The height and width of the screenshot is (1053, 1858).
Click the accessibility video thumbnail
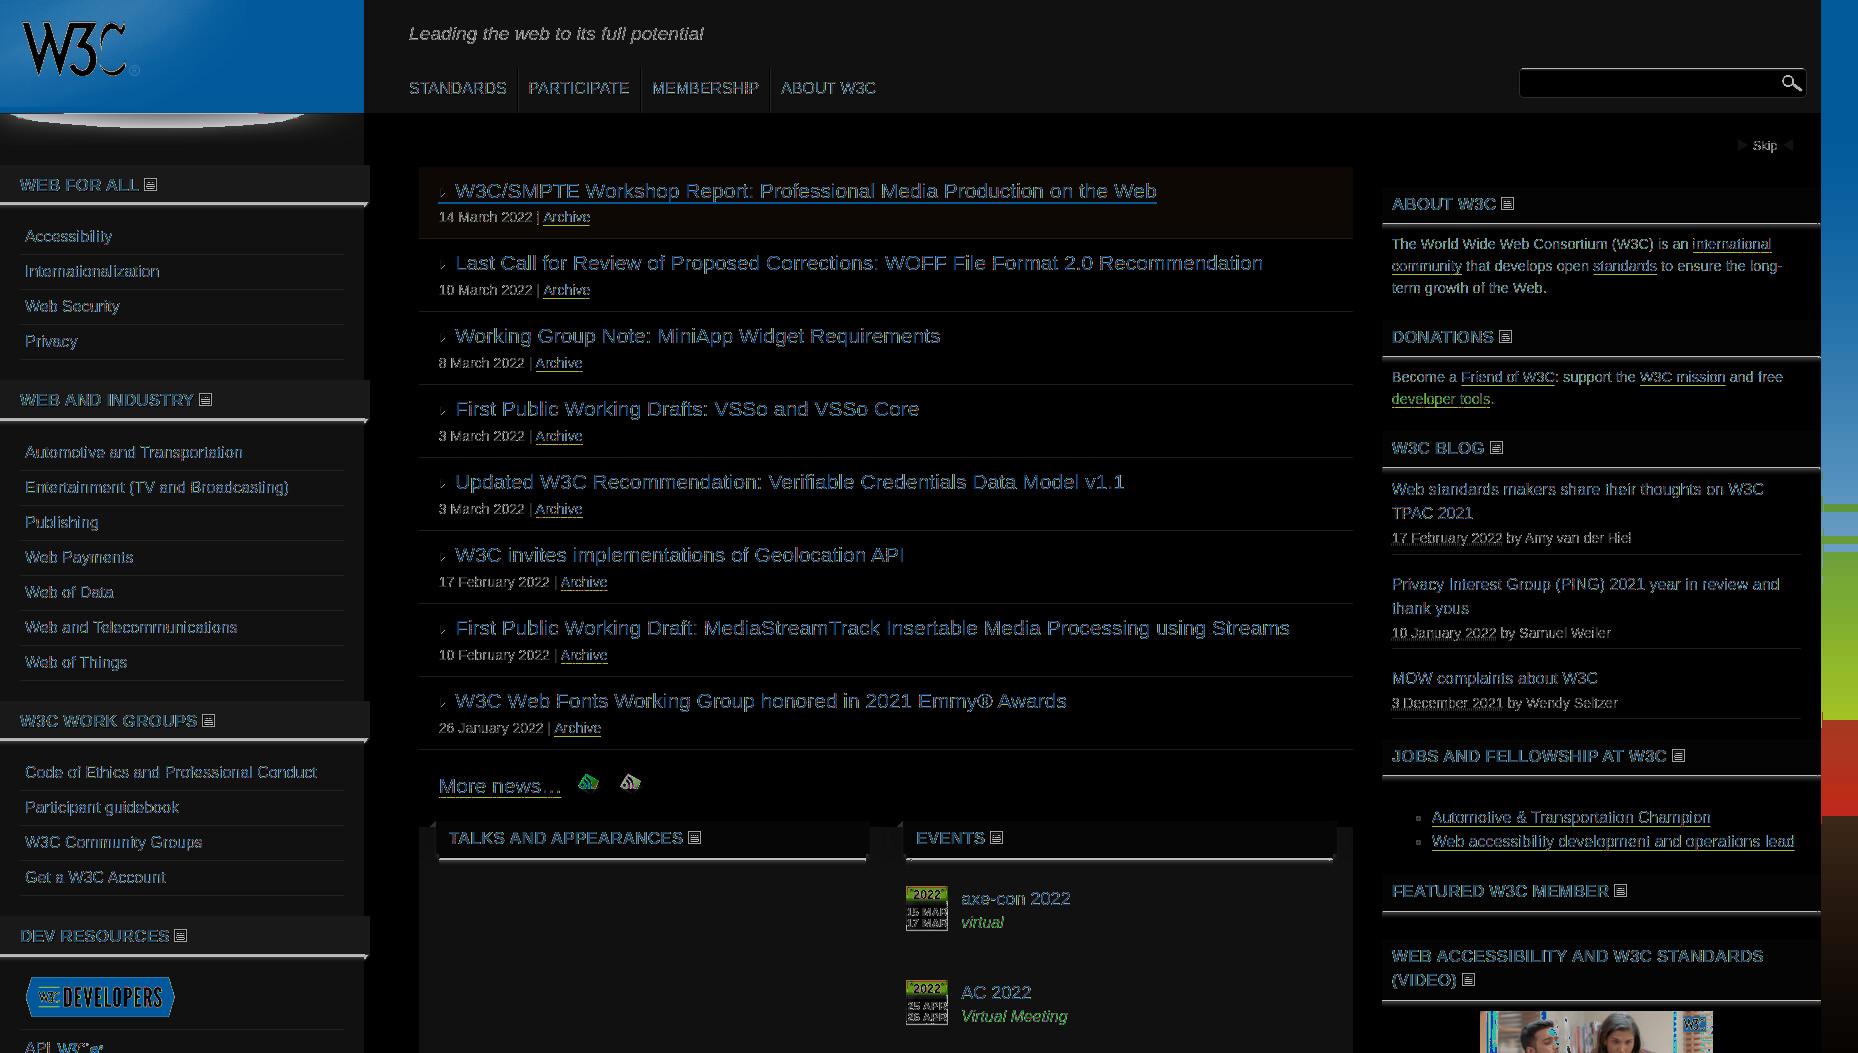click(x=1596, y=1032)
